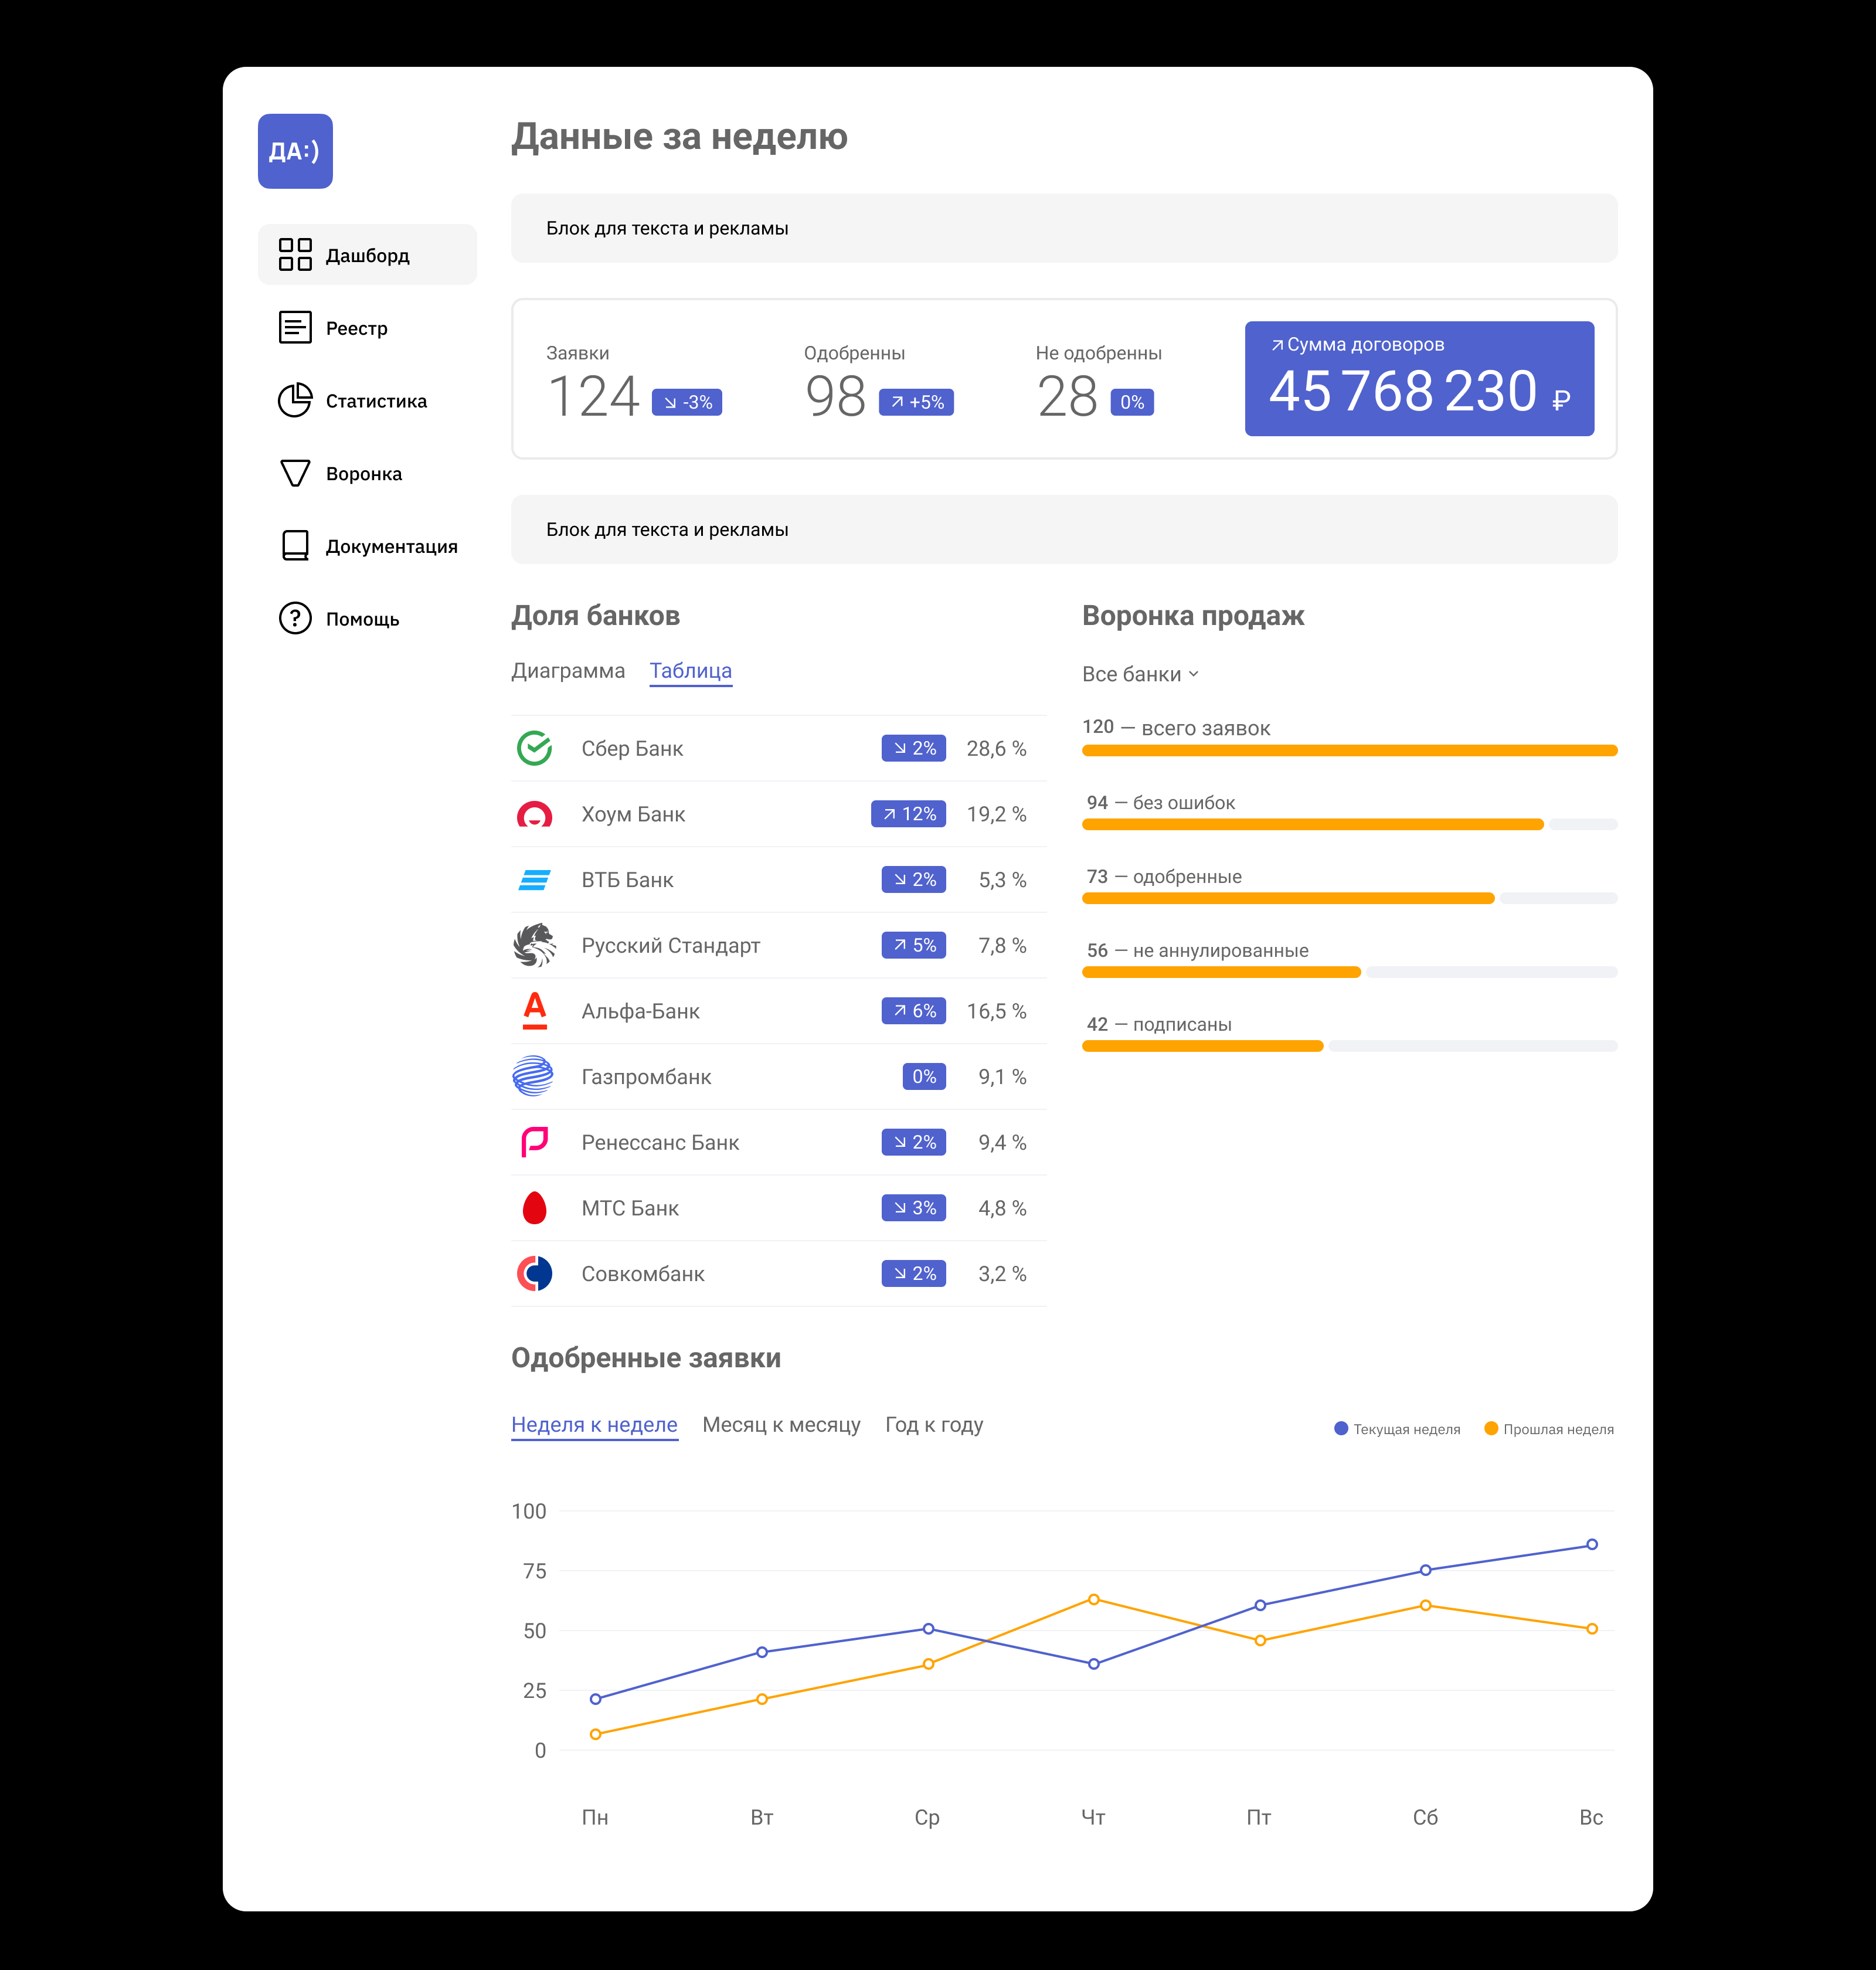This screenshot has width=1876, height=1970.
Task: Click the Помощь question mark icon
Action: pyautogui.click(x=295, y=618)
